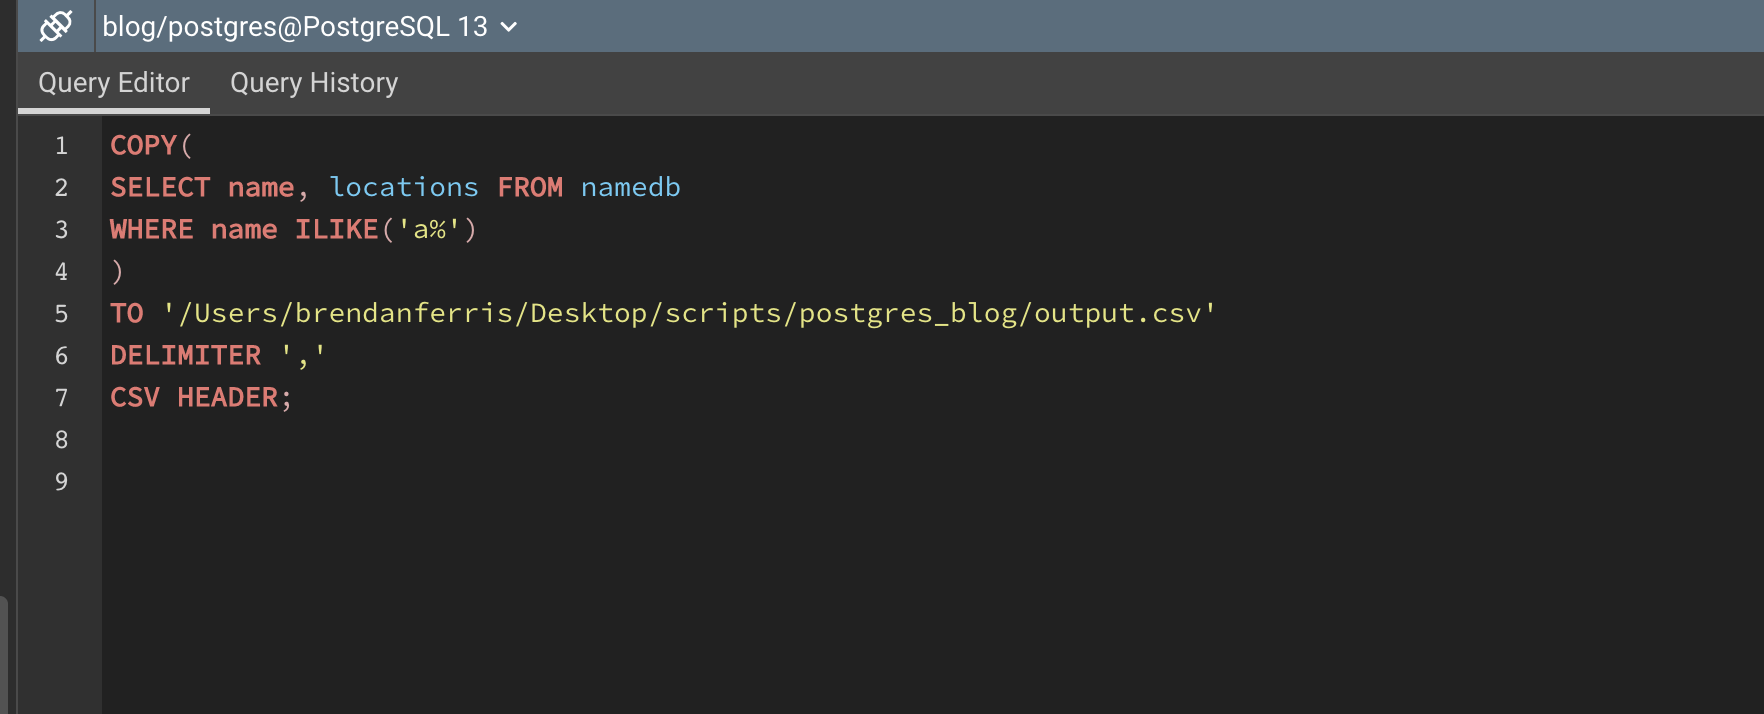This screenshot has width=1764, height=714.
Task: Place cursor on the COPY keyword
Action: tap(143, 146)
